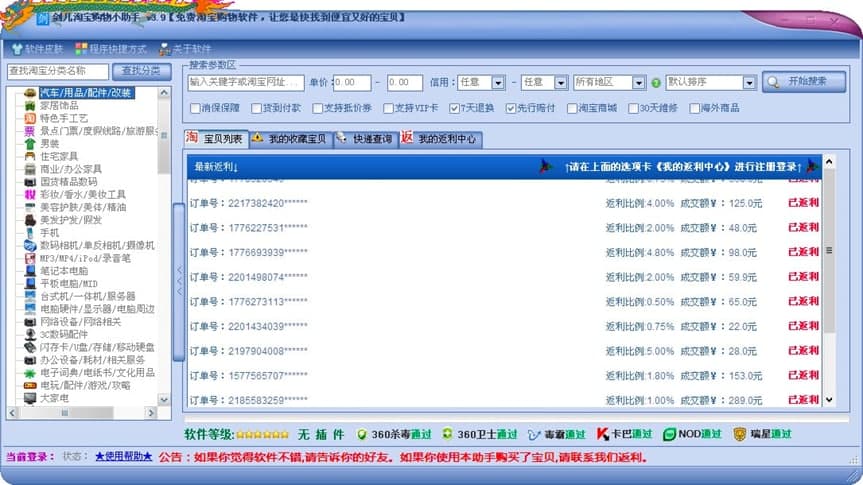Click the magnifier icon on 开始搜索
The image size is (863, 485).
[x=773, y=82]
